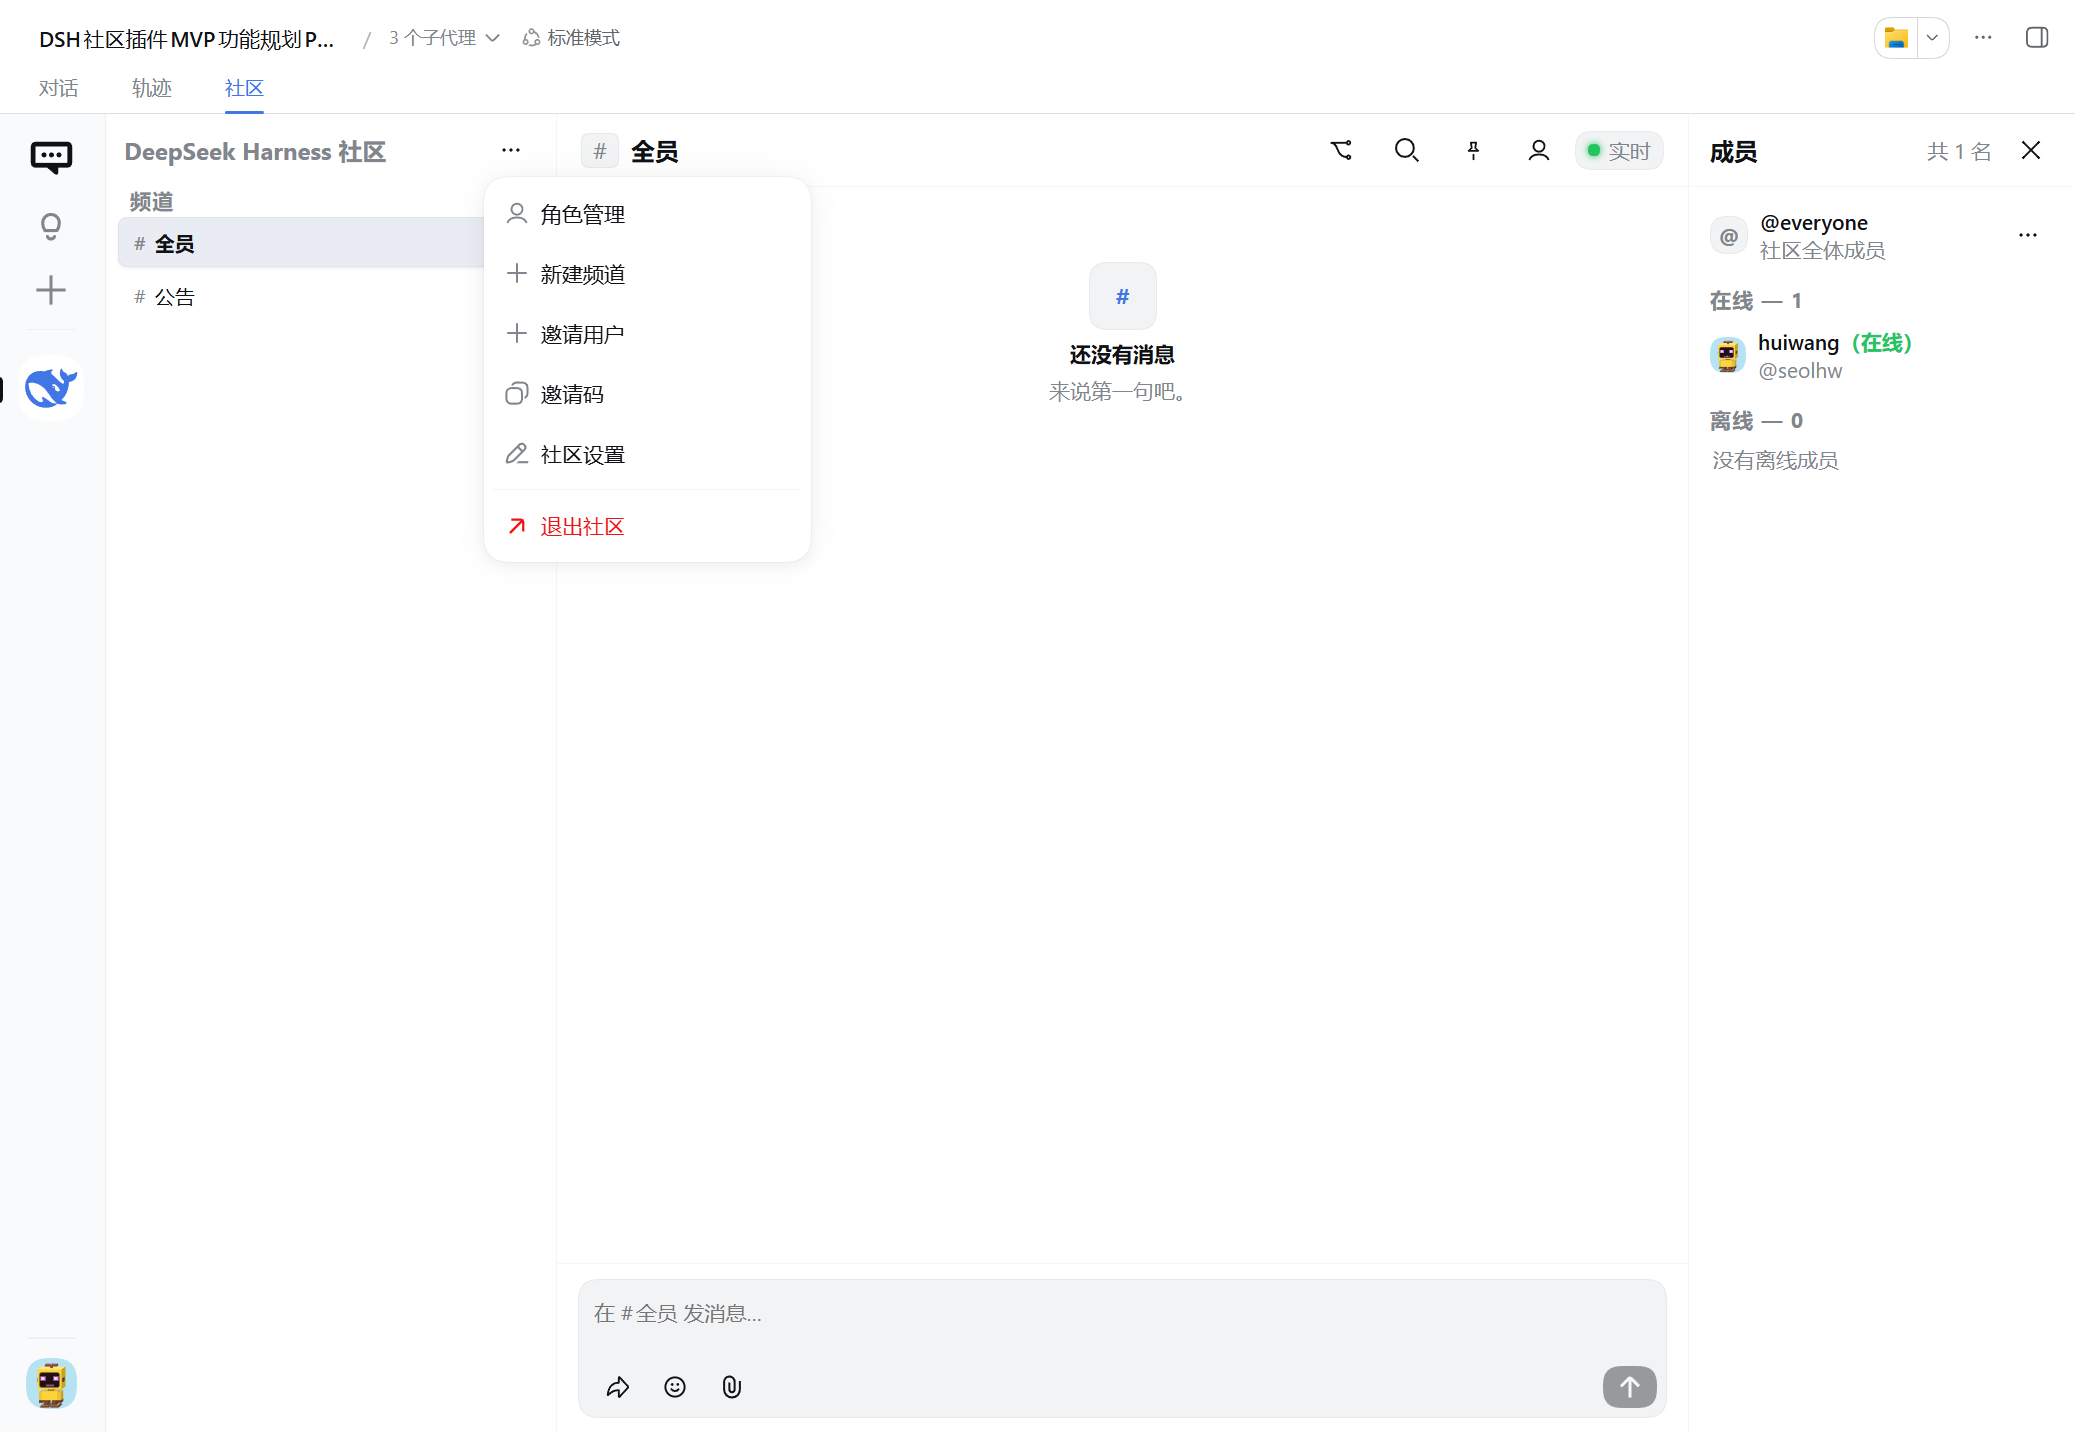Click the 标准模式 mode selector
This screenshot has height=1432, width=2075.
571,38
